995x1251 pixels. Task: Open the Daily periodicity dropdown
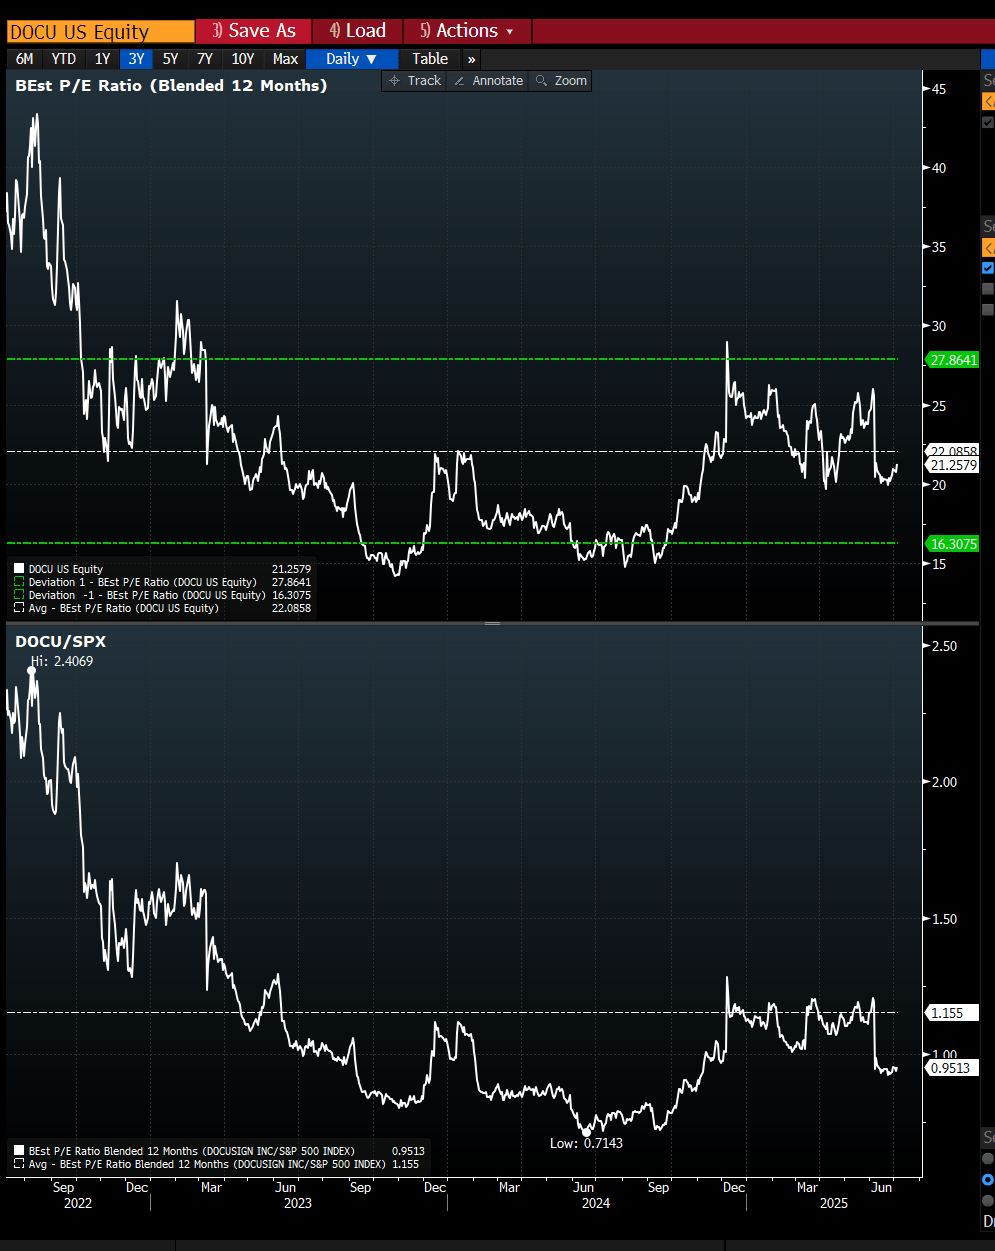tap(350, 58)
